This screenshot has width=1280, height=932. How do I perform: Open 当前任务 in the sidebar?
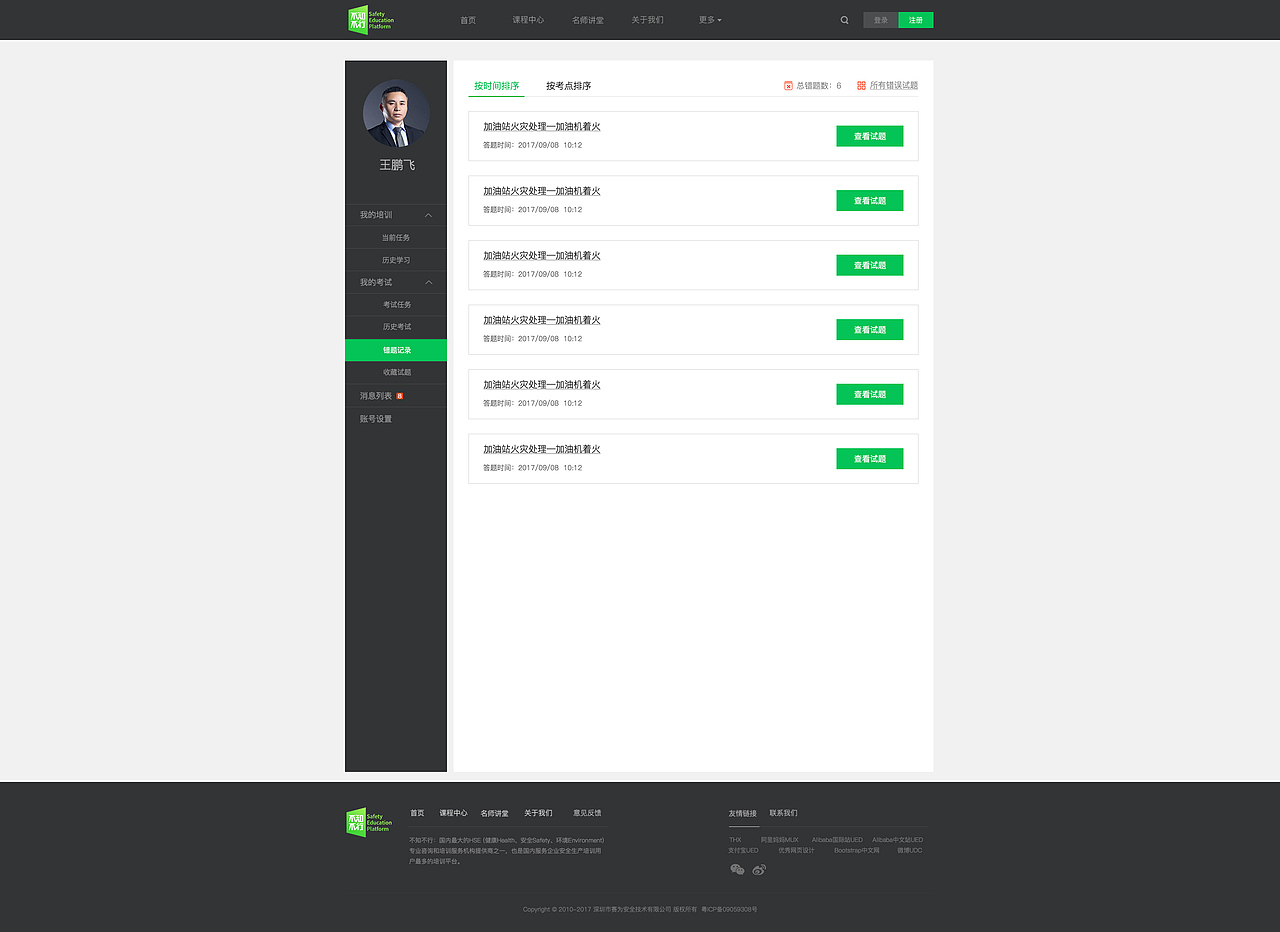(x=396, y=238)
